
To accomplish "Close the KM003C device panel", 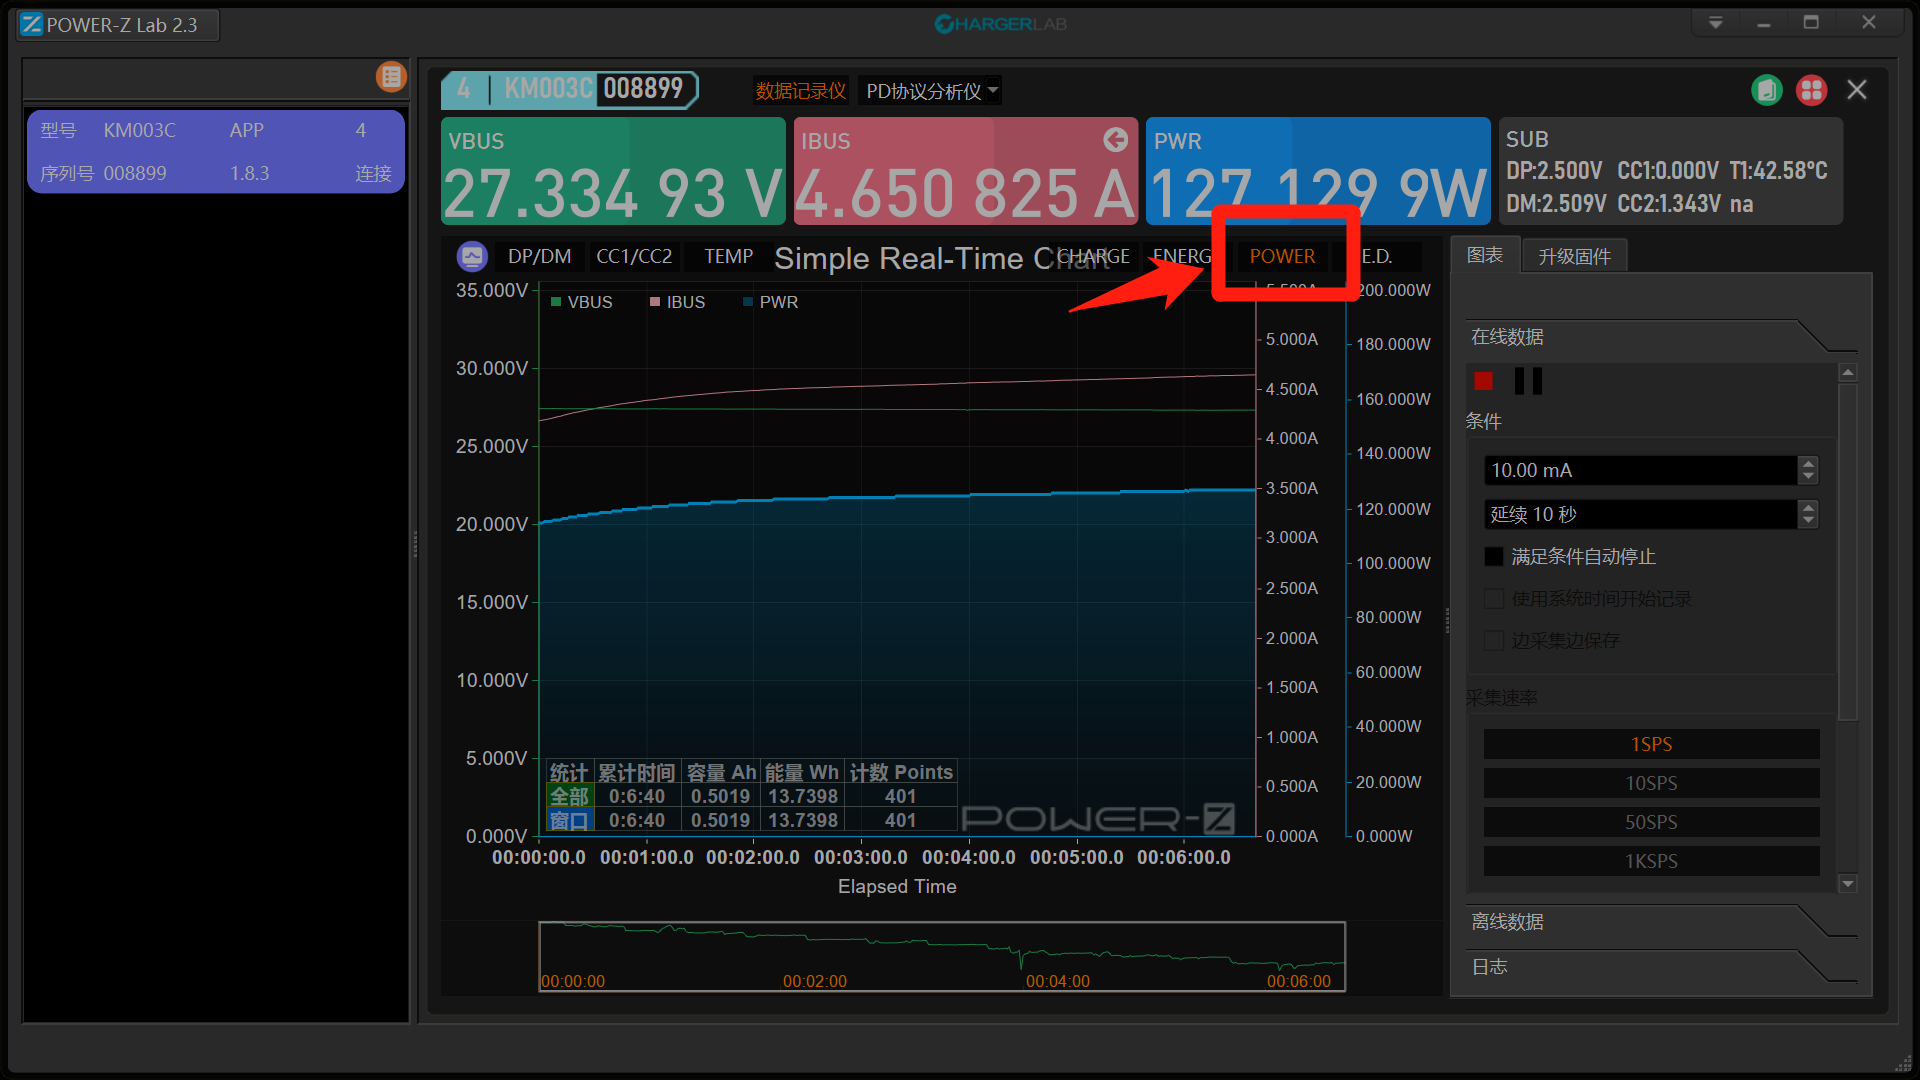I will [x=1857, y=90].
